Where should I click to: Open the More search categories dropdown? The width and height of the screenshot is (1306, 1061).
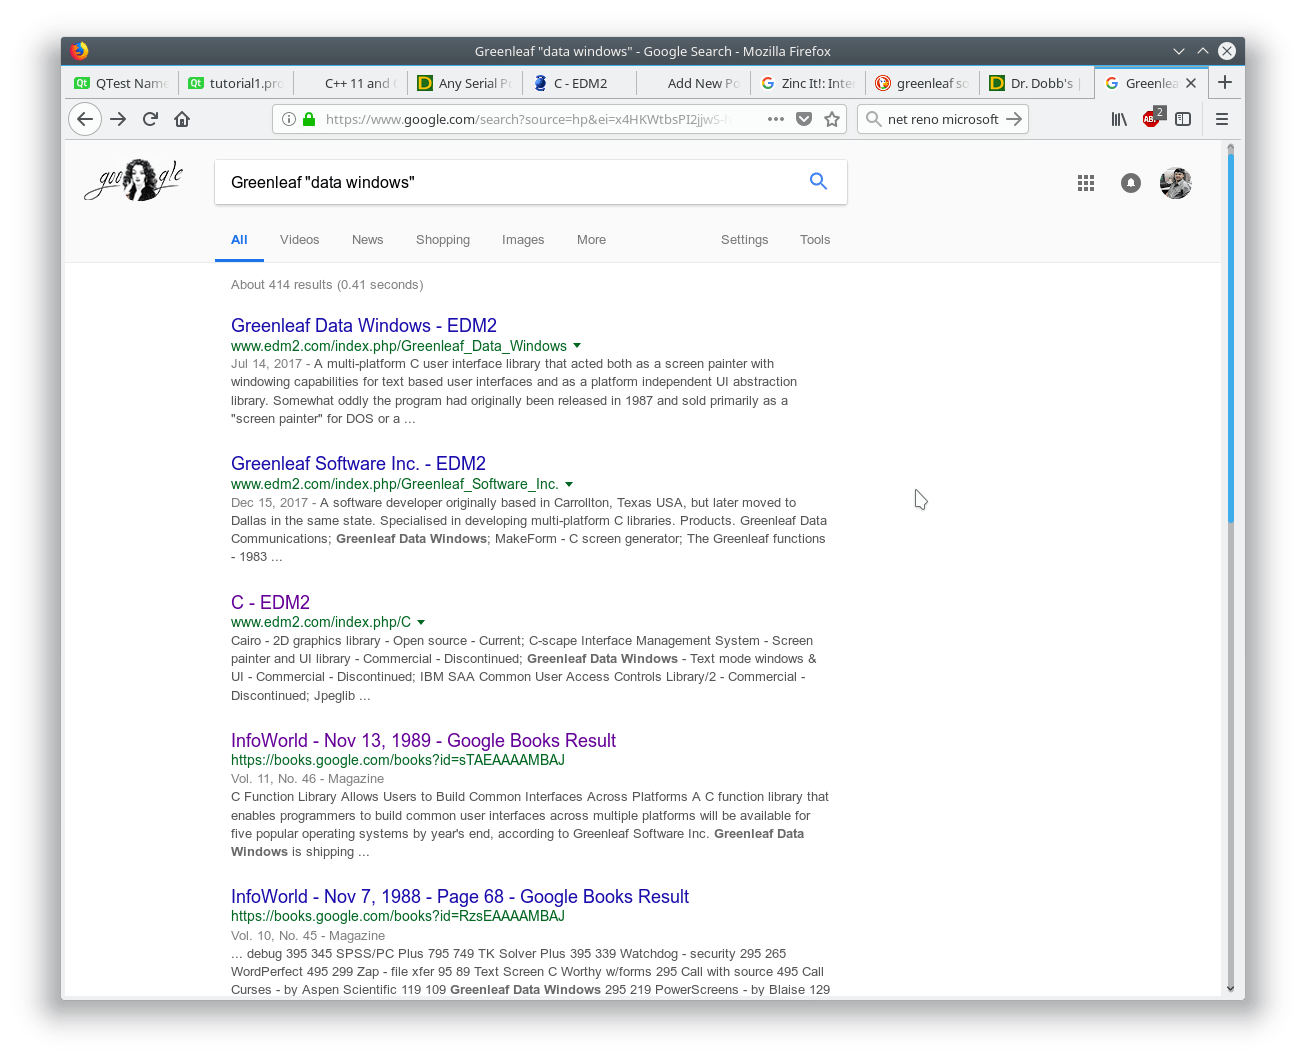coord(591,240)
